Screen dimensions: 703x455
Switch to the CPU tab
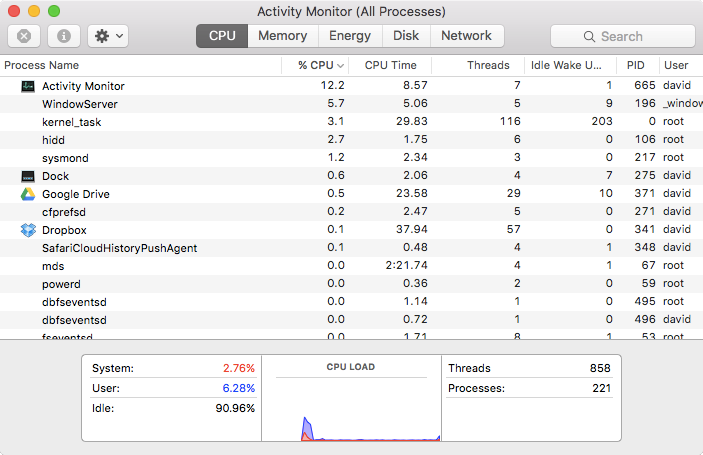click(222, 36)
